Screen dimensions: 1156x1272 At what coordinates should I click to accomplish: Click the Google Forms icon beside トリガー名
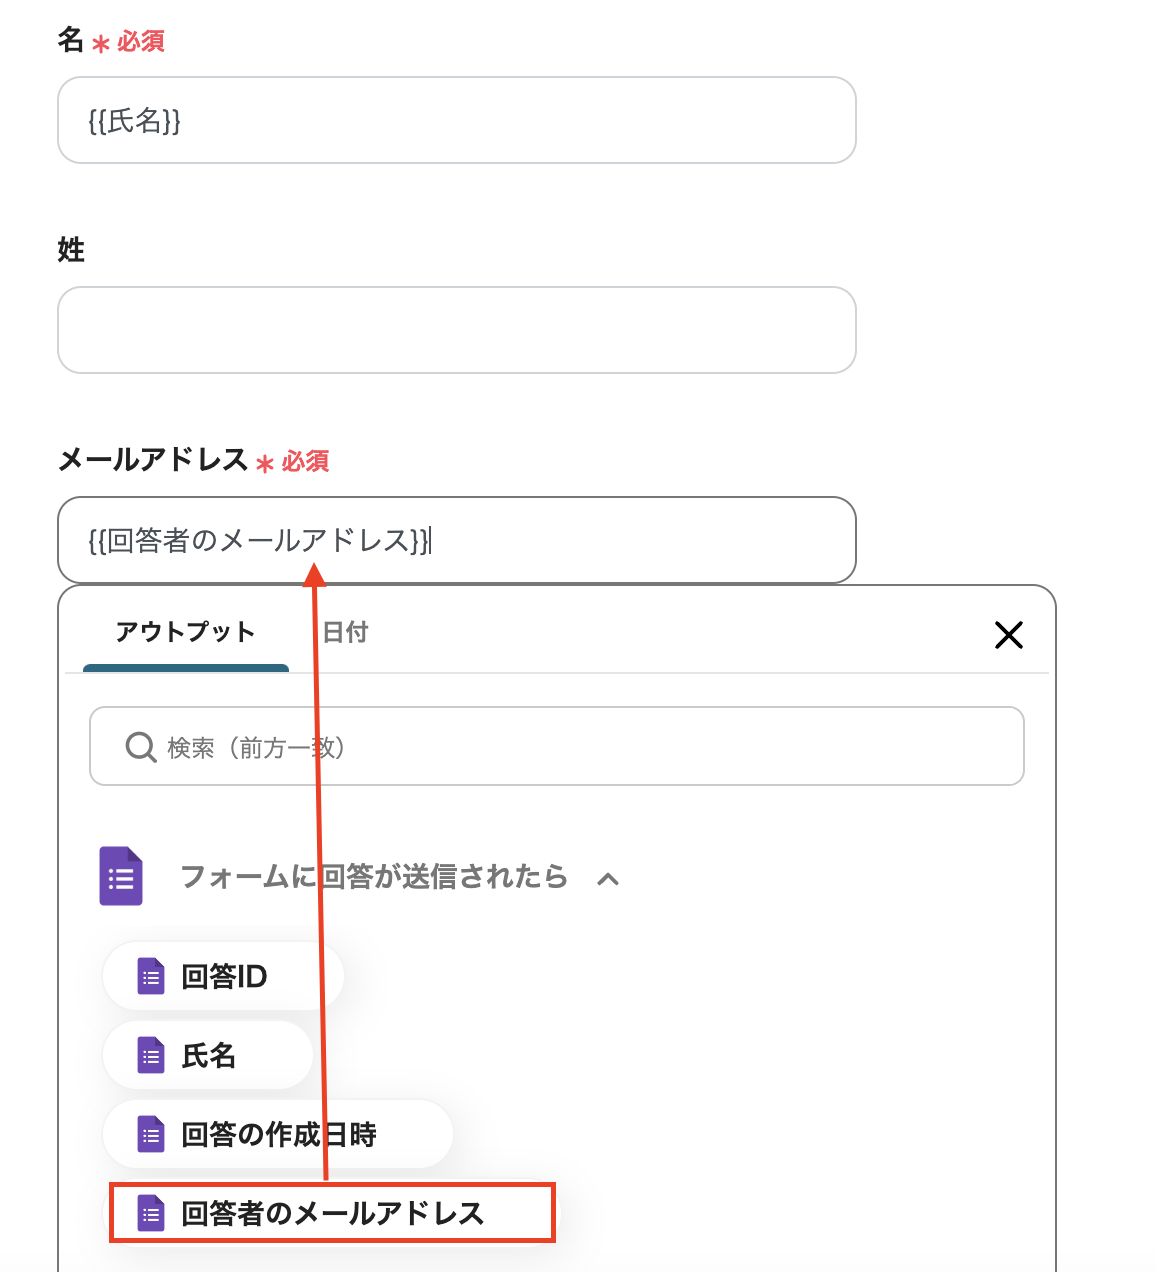121,877
